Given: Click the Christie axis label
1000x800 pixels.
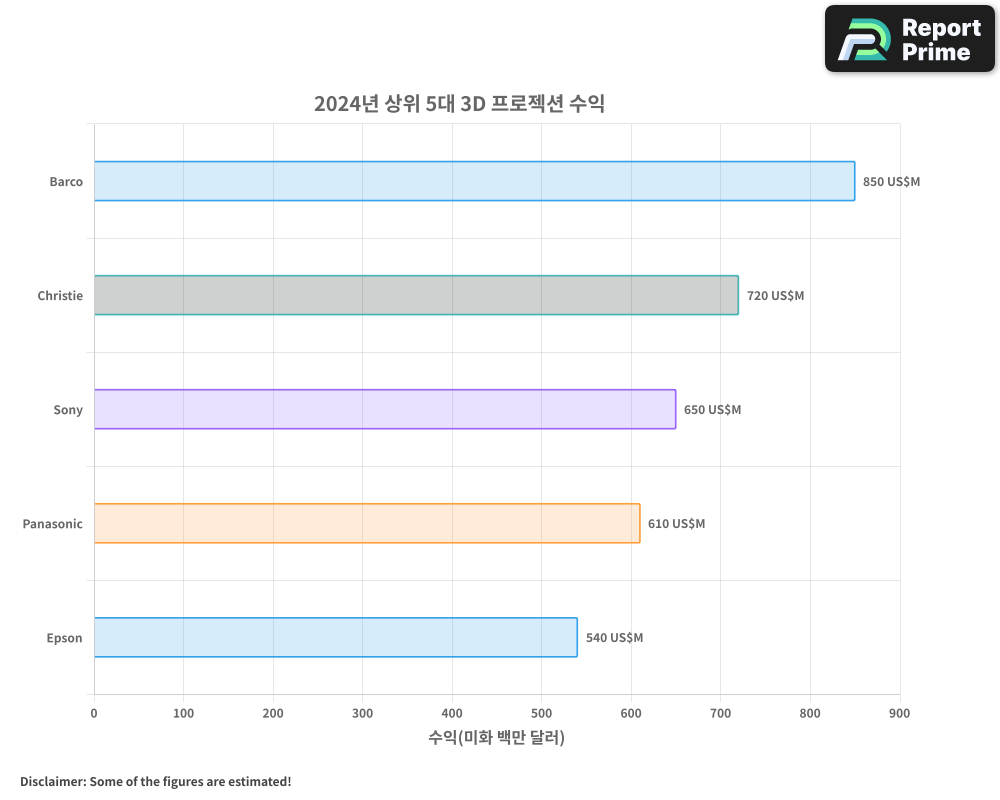Looking at the screenshot, I should coord(61,295).
